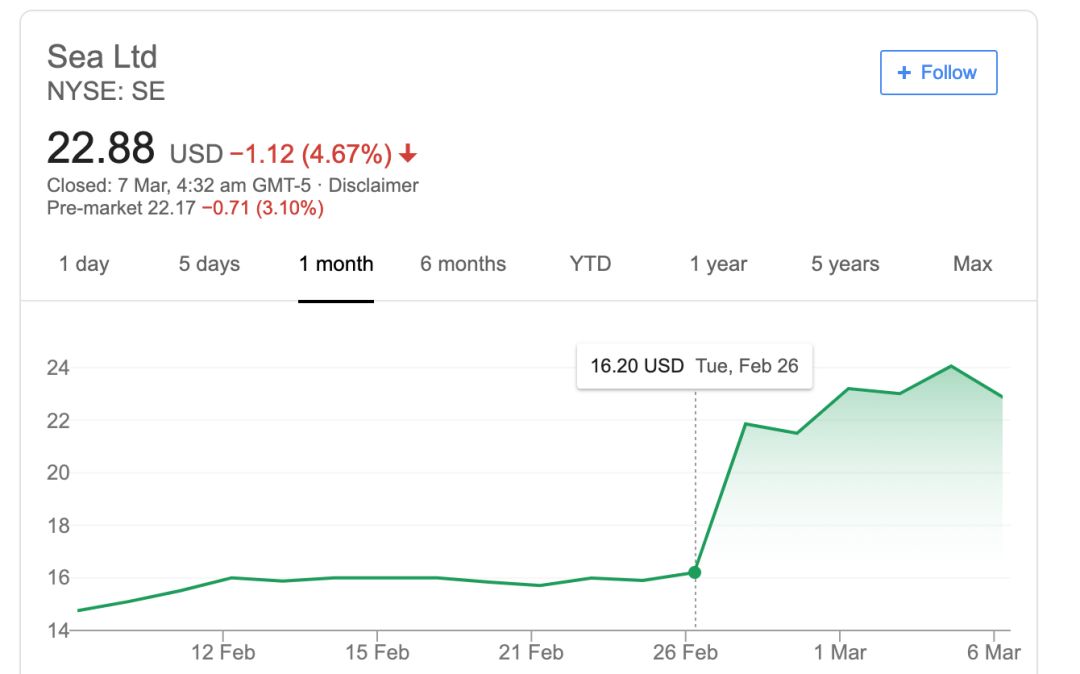Click the 6 Mar axis marker
This screenshot has width=1080, height=674.
[x=994, y=652]
